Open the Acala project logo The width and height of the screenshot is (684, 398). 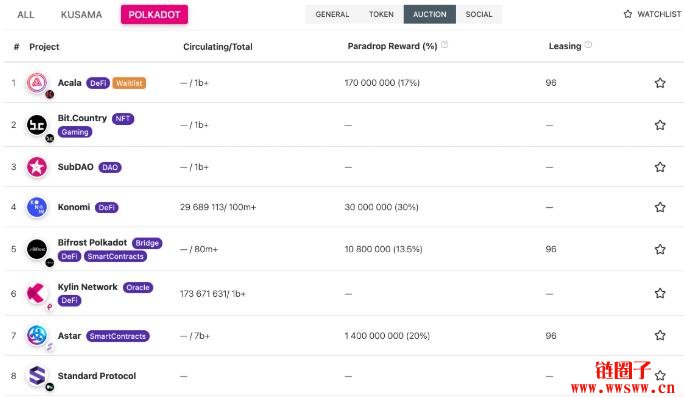click(37, 82)
